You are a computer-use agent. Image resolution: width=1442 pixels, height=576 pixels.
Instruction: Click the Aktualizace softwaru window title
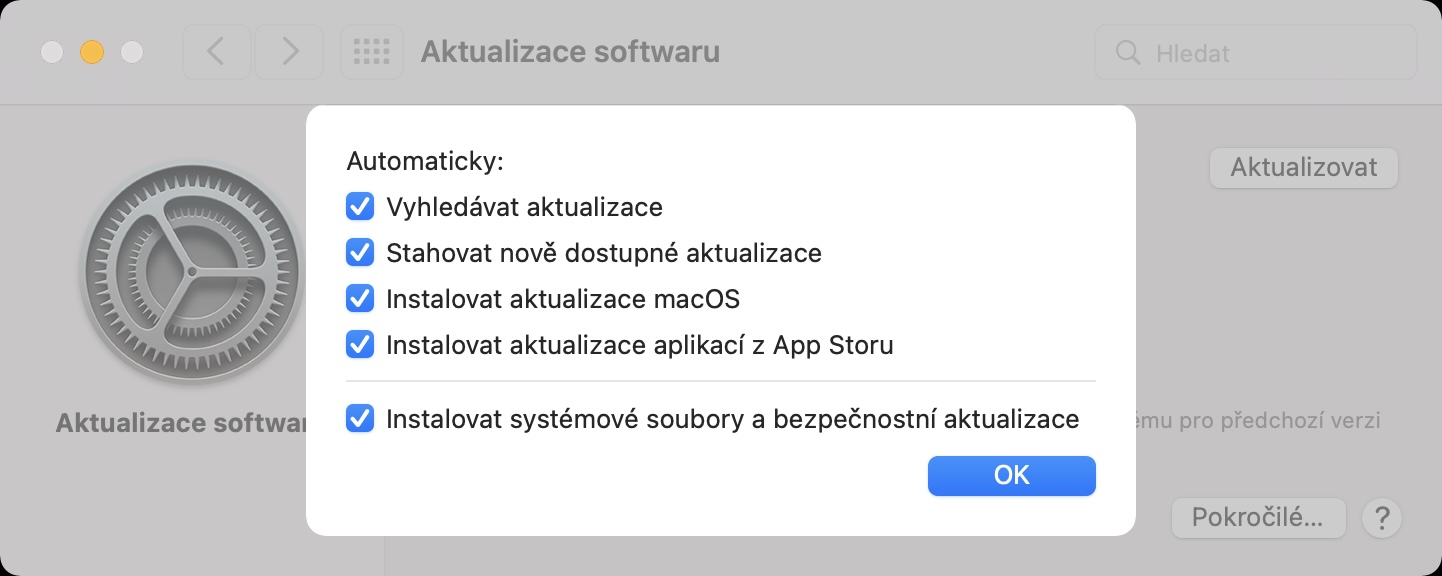coord(570,52)
